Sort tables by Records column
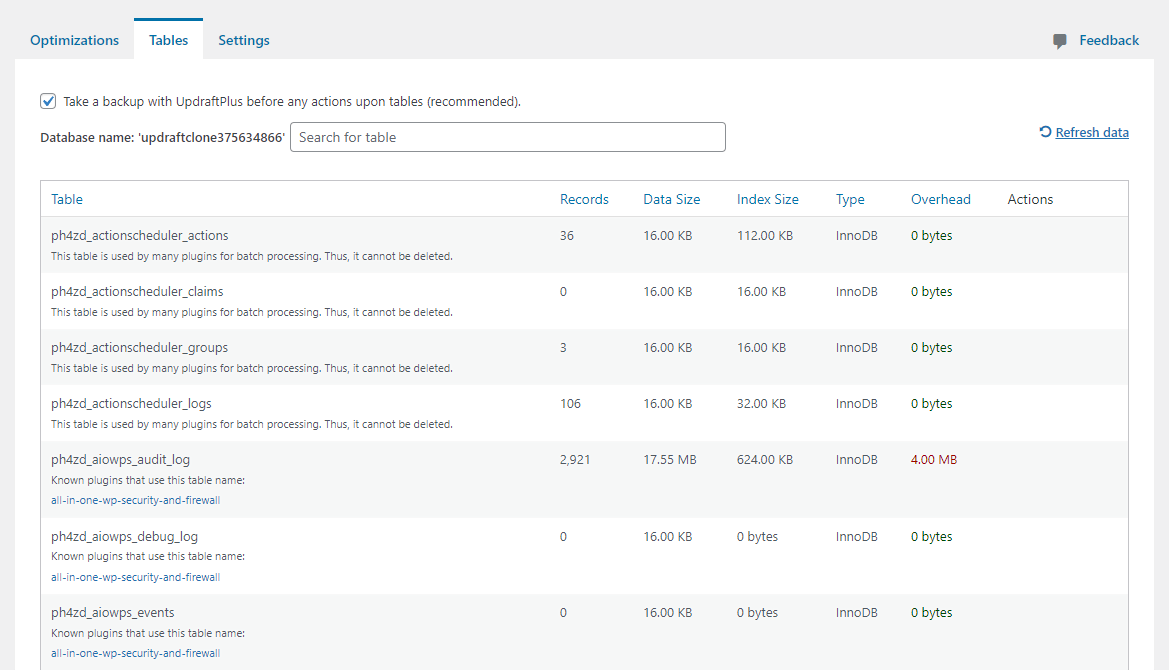This screenshot has height=670, width=1169. click(584, 199)
